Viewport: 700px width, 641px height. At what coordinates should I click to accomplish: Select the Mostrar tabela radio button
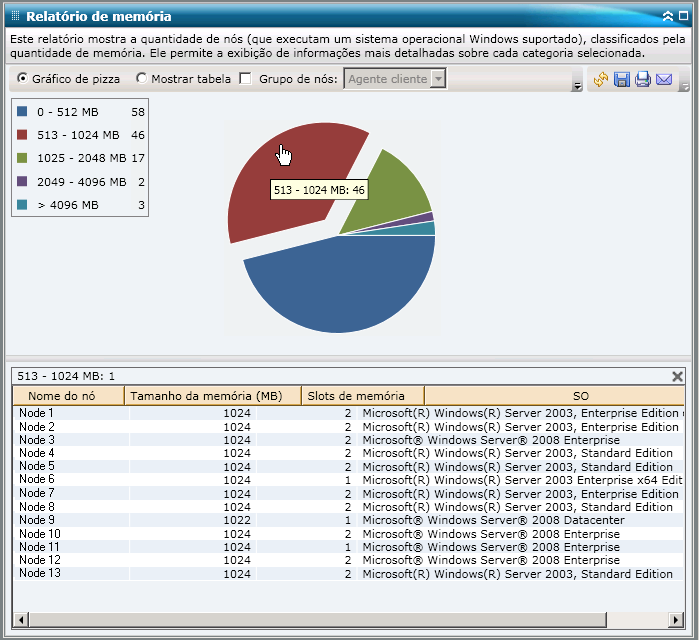click(141, 79)
